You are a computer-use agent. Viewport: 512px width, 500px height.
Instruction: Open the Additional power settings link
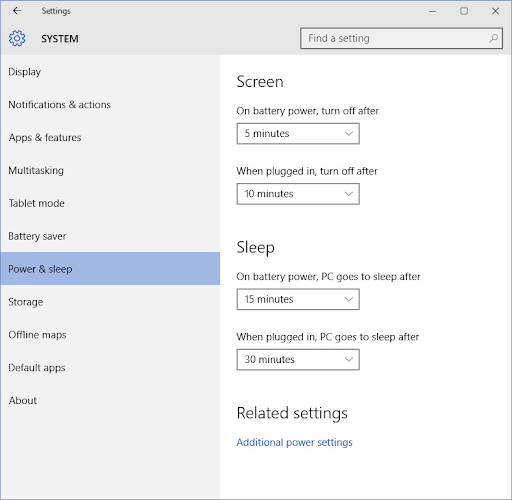coord(294,442)
